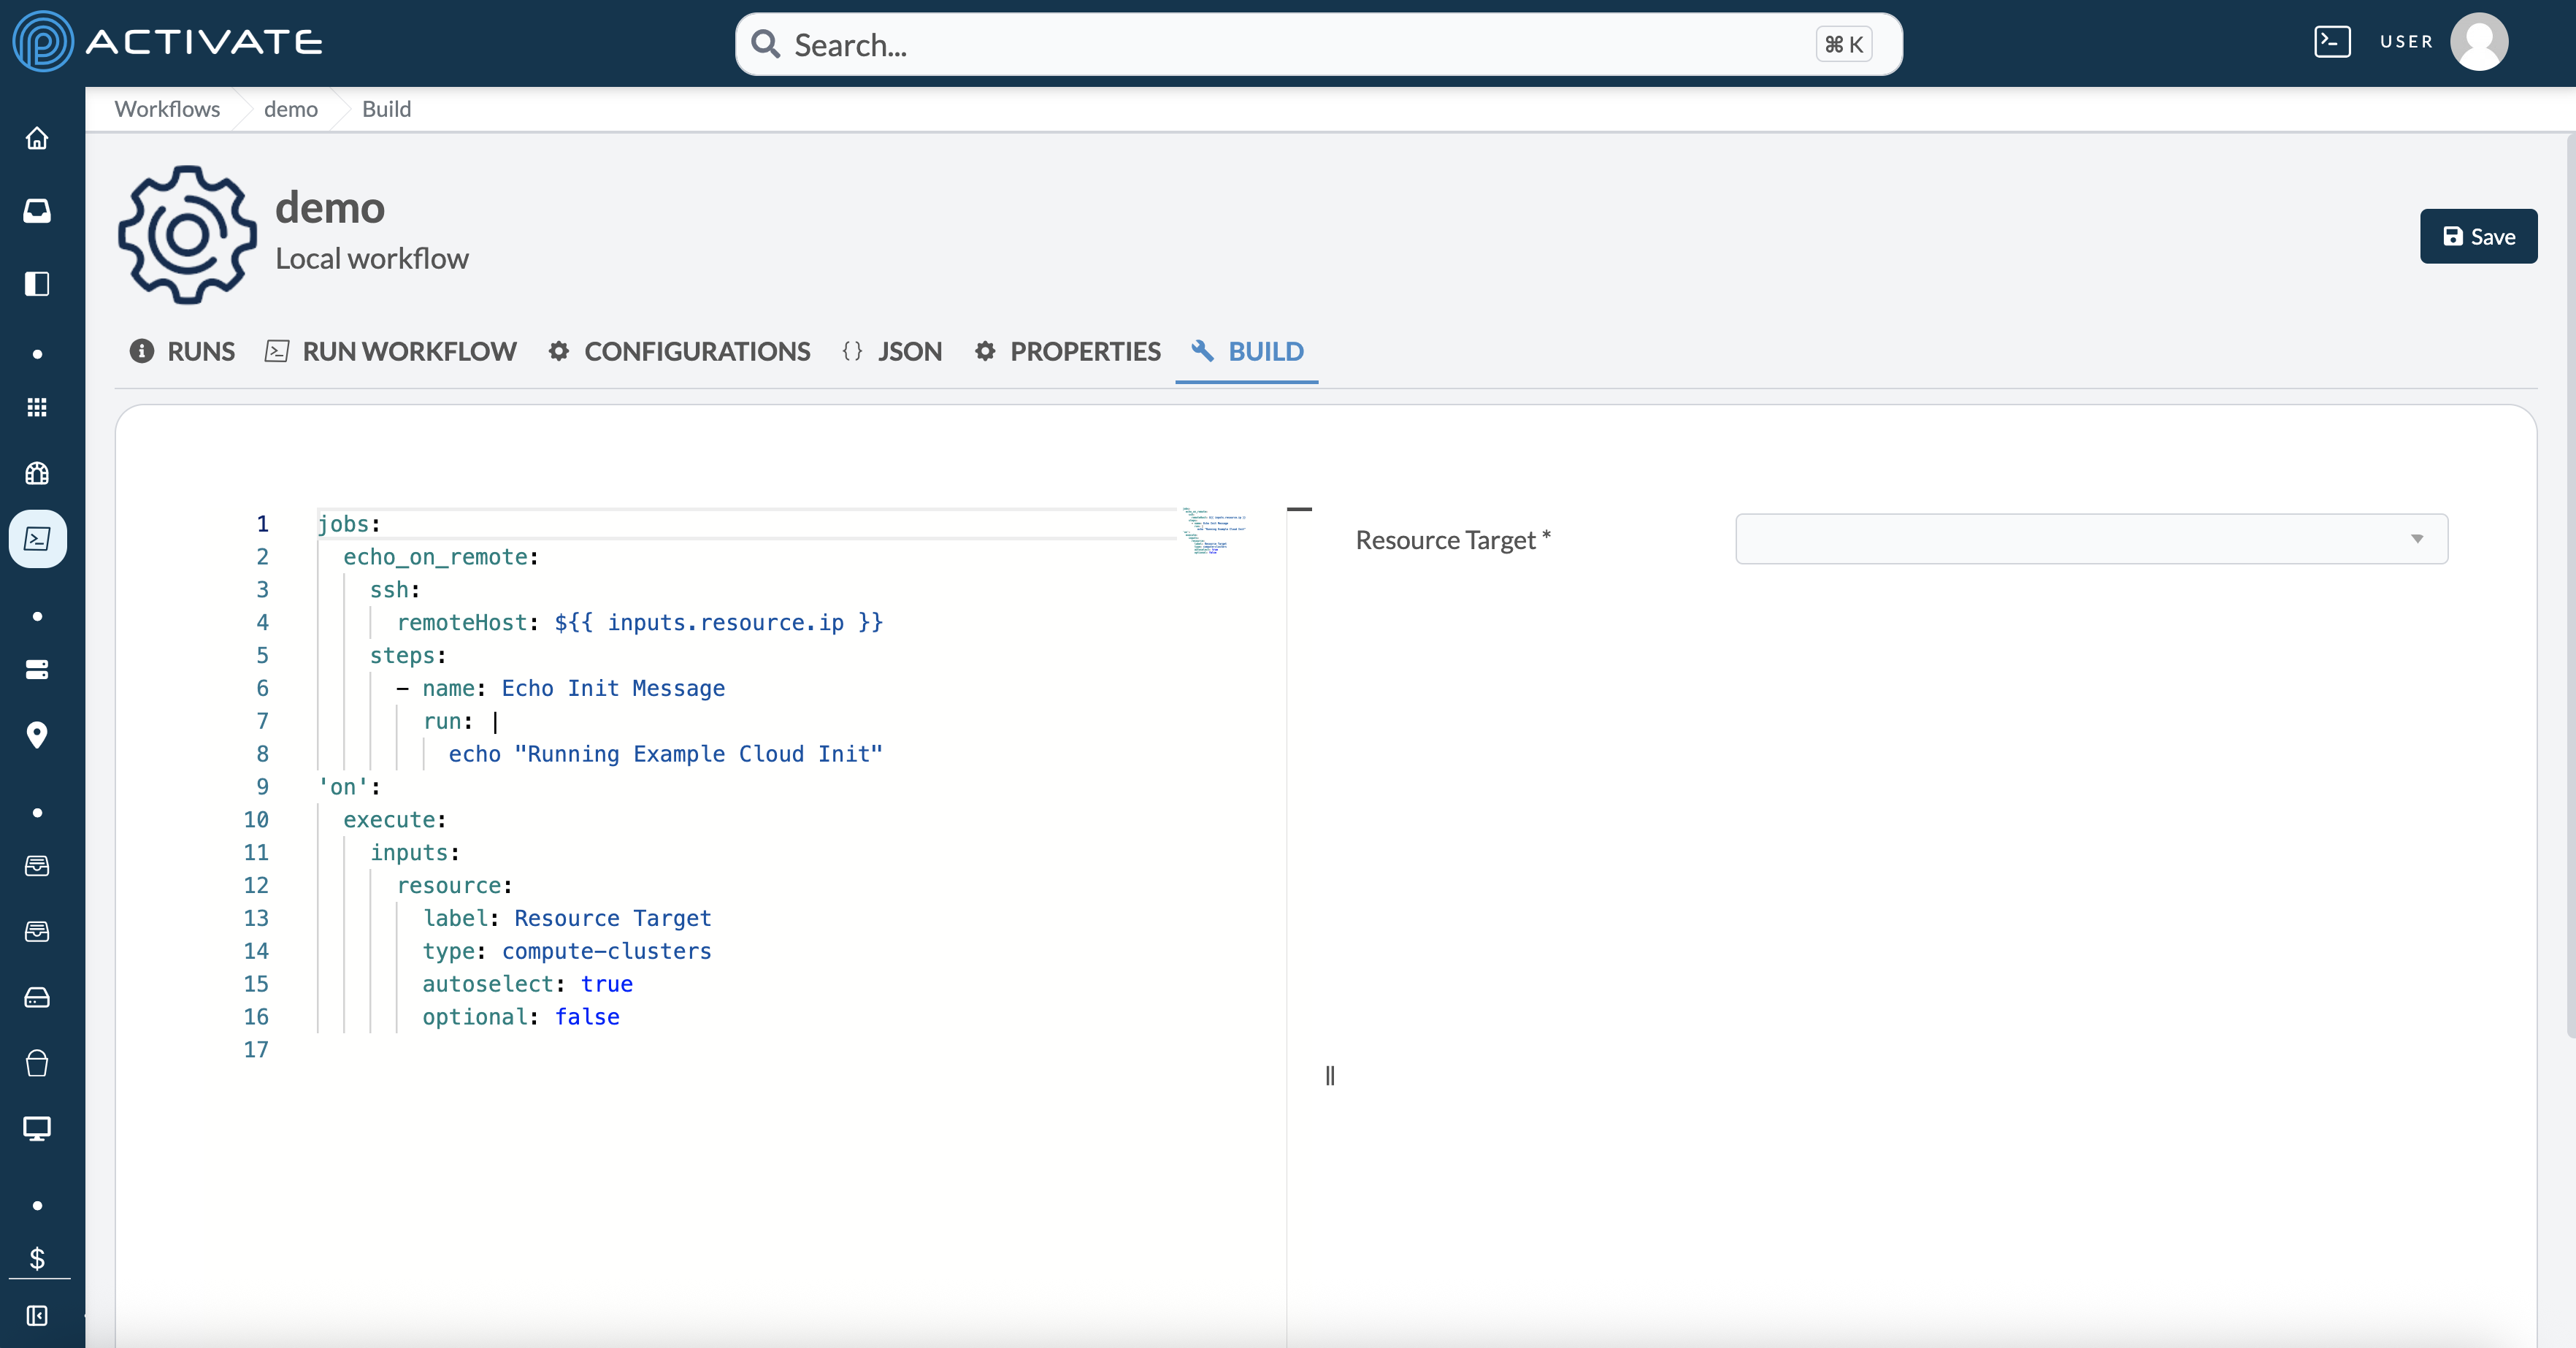Click the editor pane divider handle
Image resolution: width=2576 pixels, height=1348 pixels.
[1329, 1075]
